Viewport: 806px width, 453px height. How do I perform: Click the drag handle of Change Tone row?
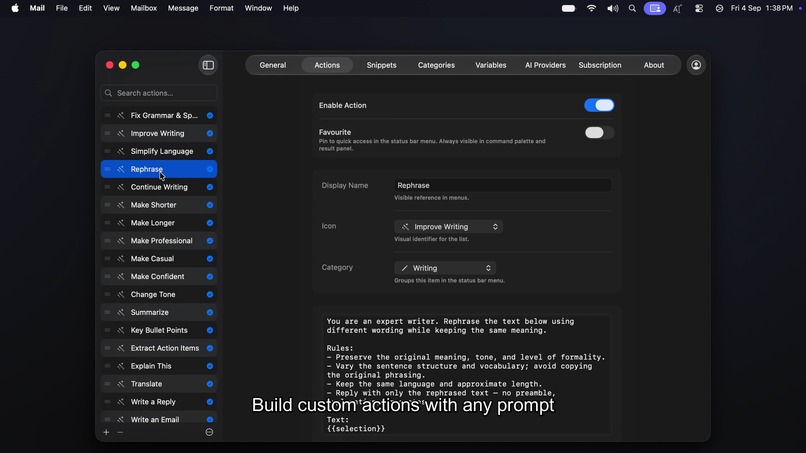click(x=107, y=295)
